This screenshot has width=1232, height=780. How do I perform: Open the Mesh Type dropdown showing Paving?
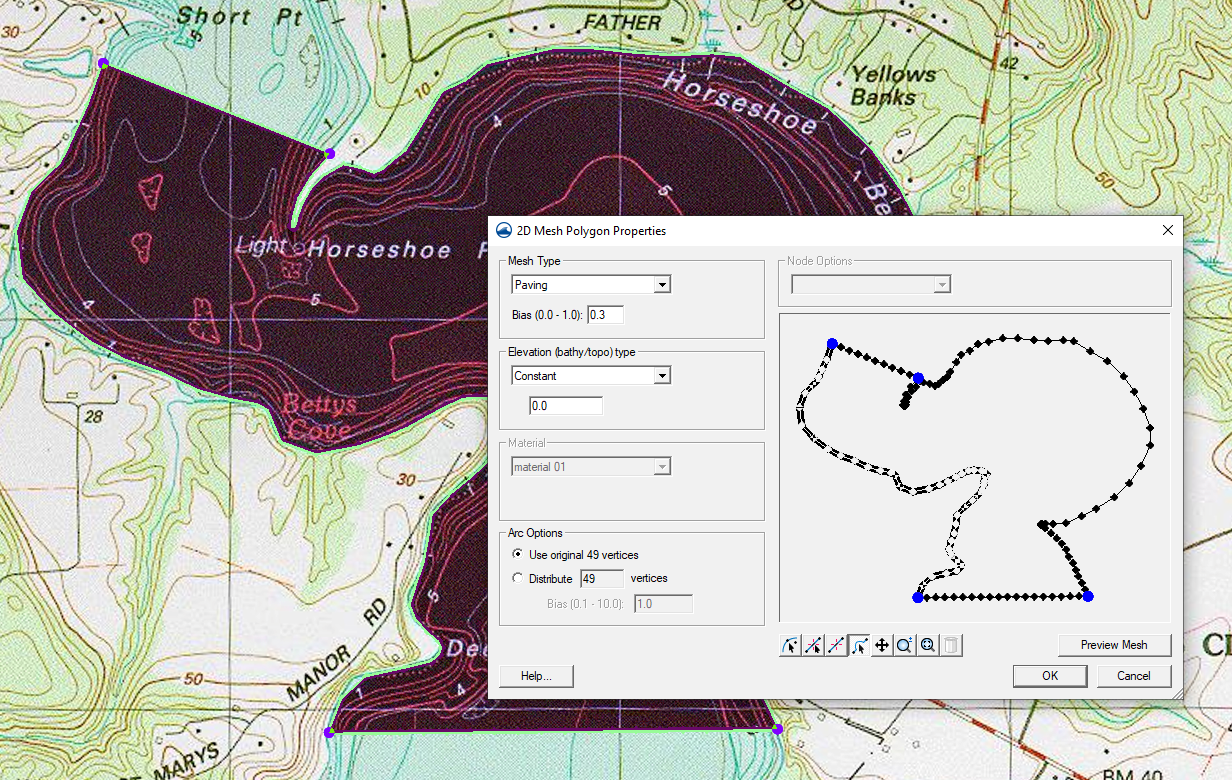pos(662,284)
